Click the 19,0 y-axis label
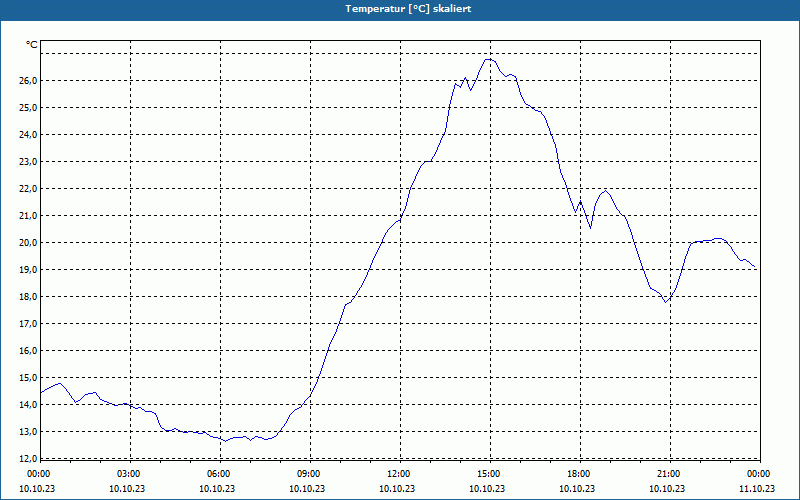This screenshot has width=800, height=500. click(x=28, y=270)
